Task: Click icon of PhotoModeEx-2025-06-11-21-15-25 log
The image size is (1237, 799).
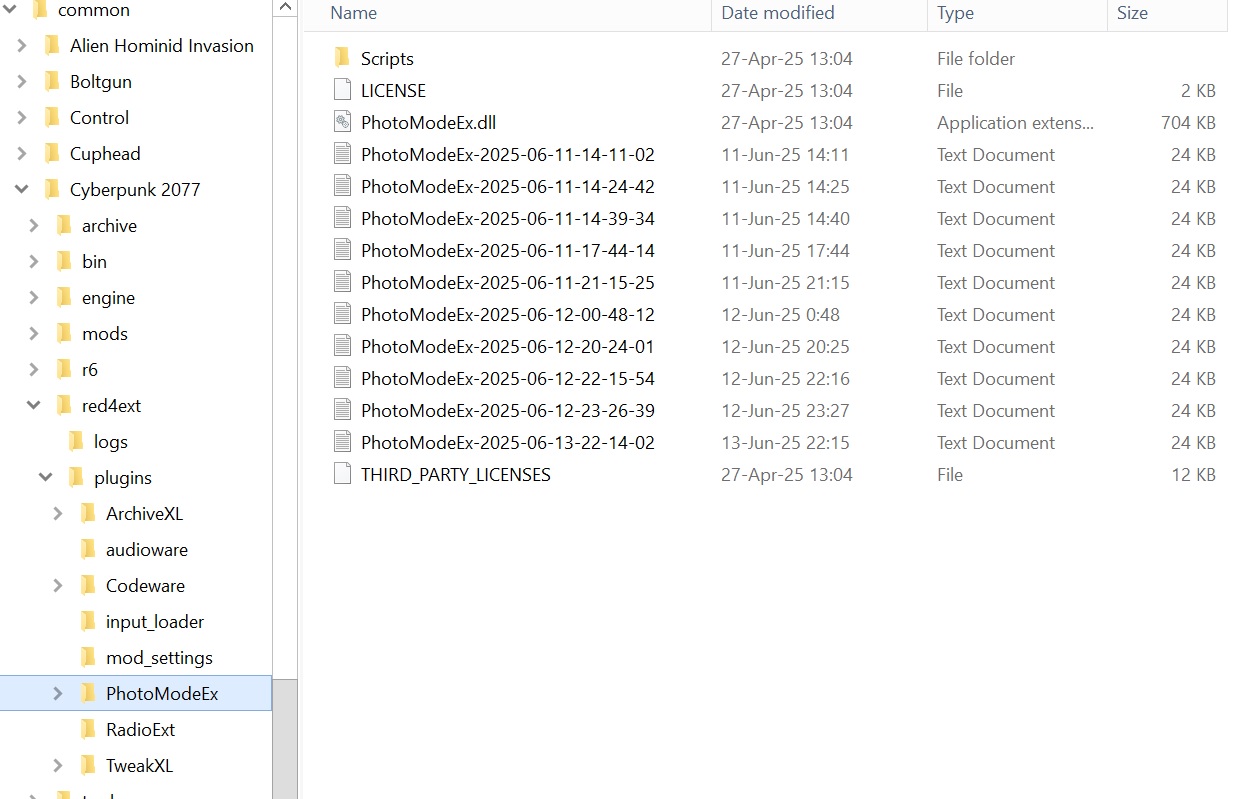Action: 342,282
